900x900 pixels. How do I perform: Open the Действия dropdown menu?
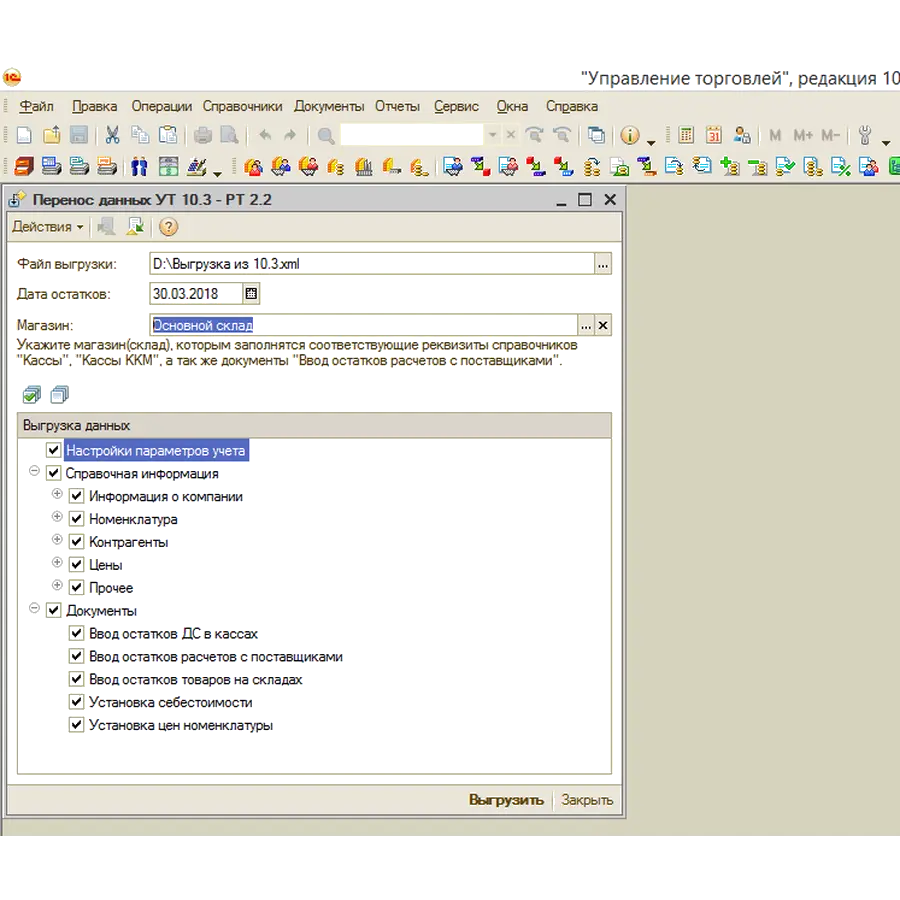48,227
